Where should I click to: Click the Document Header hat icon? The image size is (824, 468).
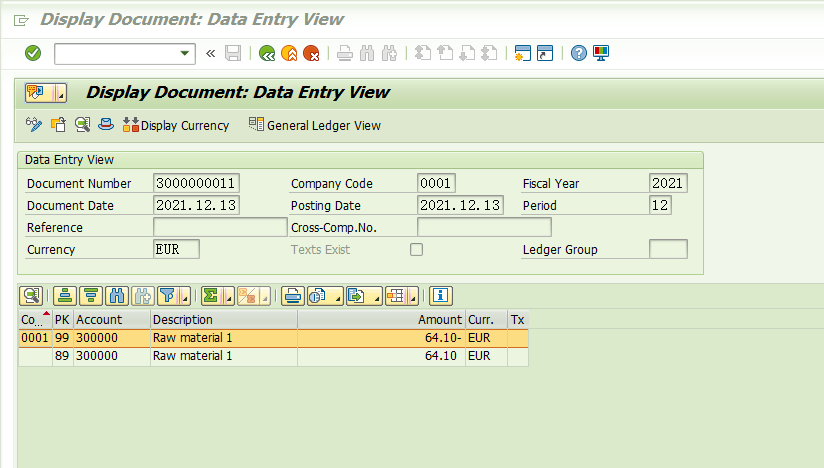(x=106, y=124)
